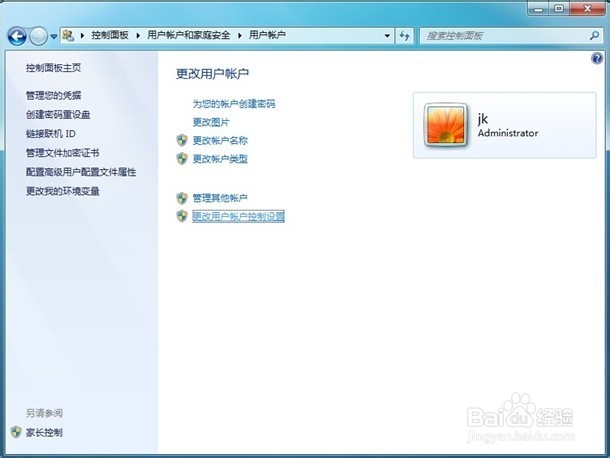Click 更改帐户名称 link
This screenshot has width=610, height=458.
pyautogui.click(x=220, y=140)
